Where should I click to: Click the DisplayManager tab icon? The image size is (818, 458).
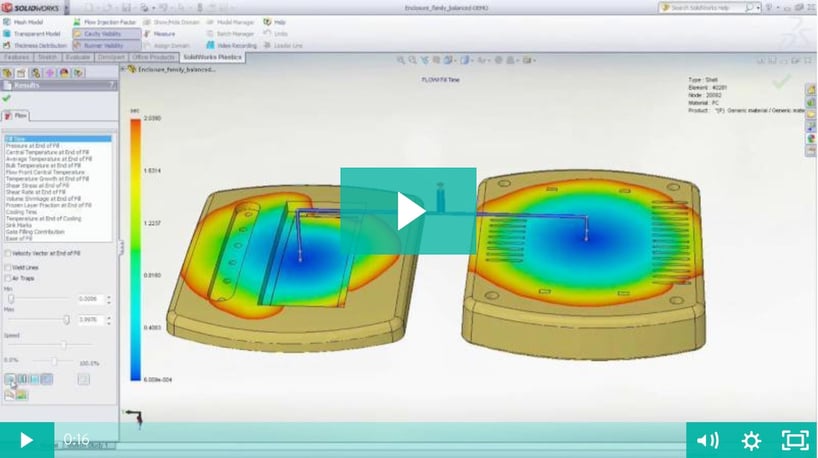coord(64,73)
